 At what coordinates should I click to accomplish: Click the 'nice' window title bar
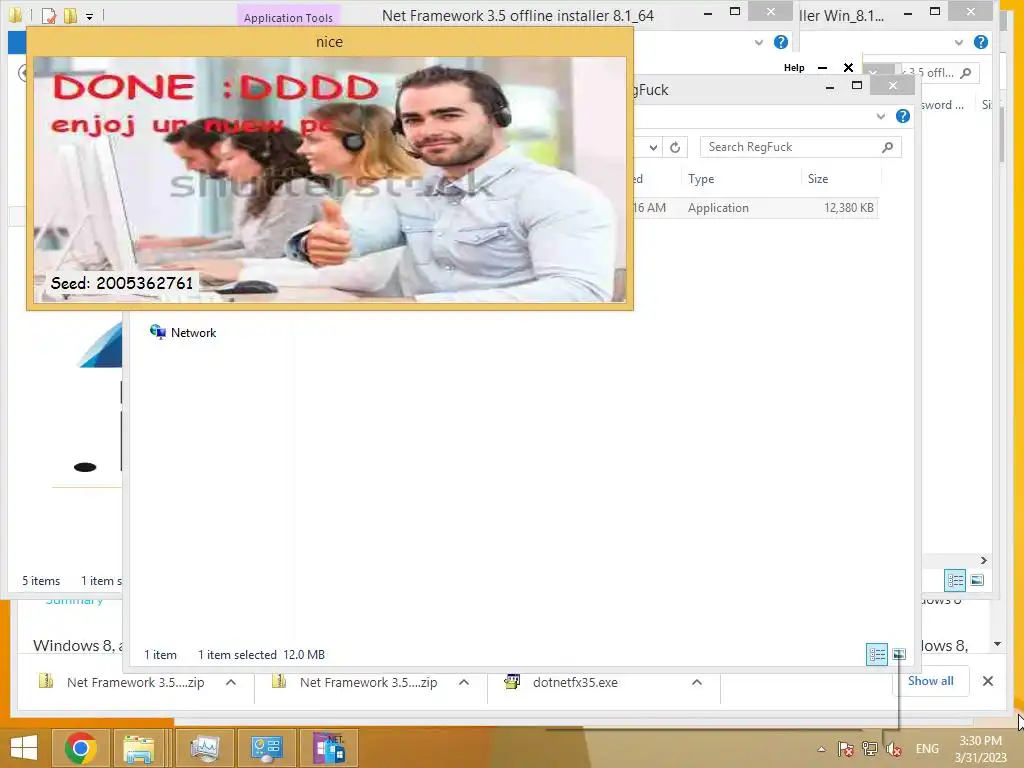(329, 42)
